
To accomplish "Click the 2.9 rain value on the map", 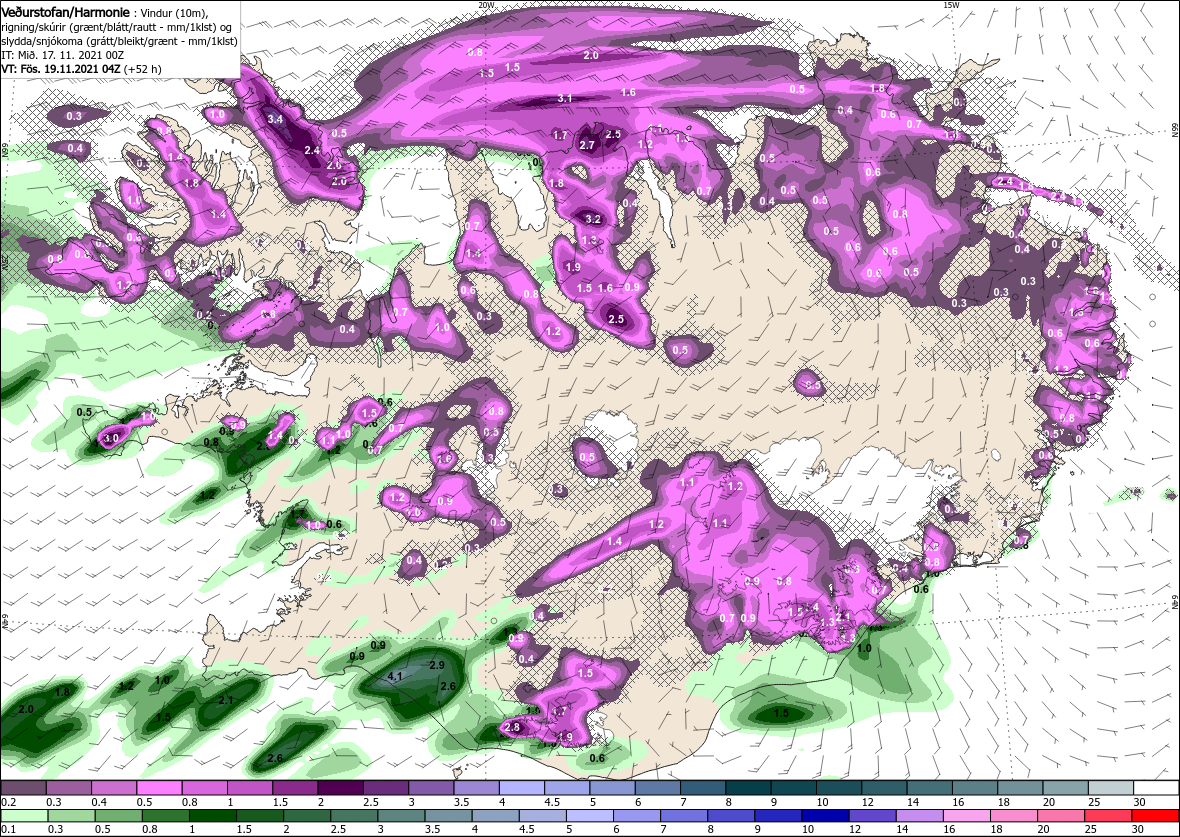I will click(x=436, y=665).
